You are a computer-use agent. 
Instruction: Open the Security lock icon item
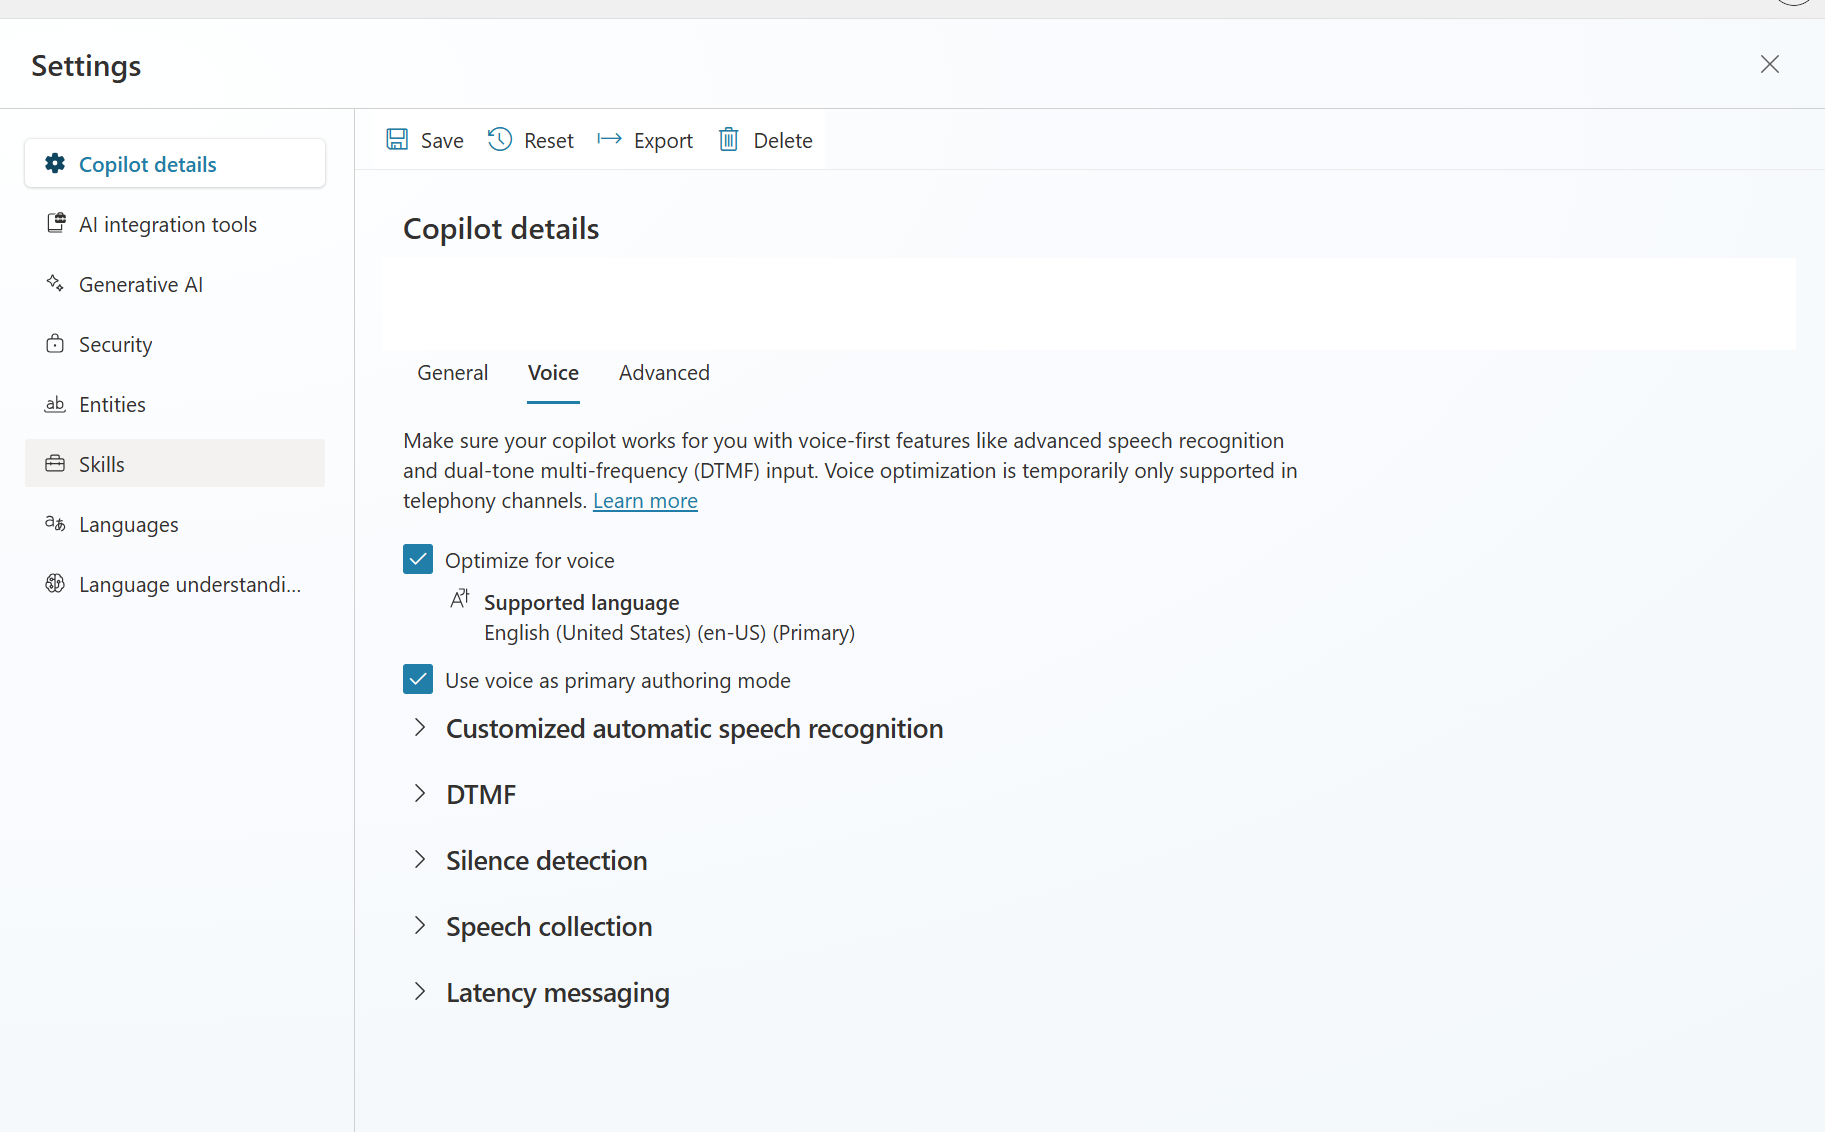(55, 344)
